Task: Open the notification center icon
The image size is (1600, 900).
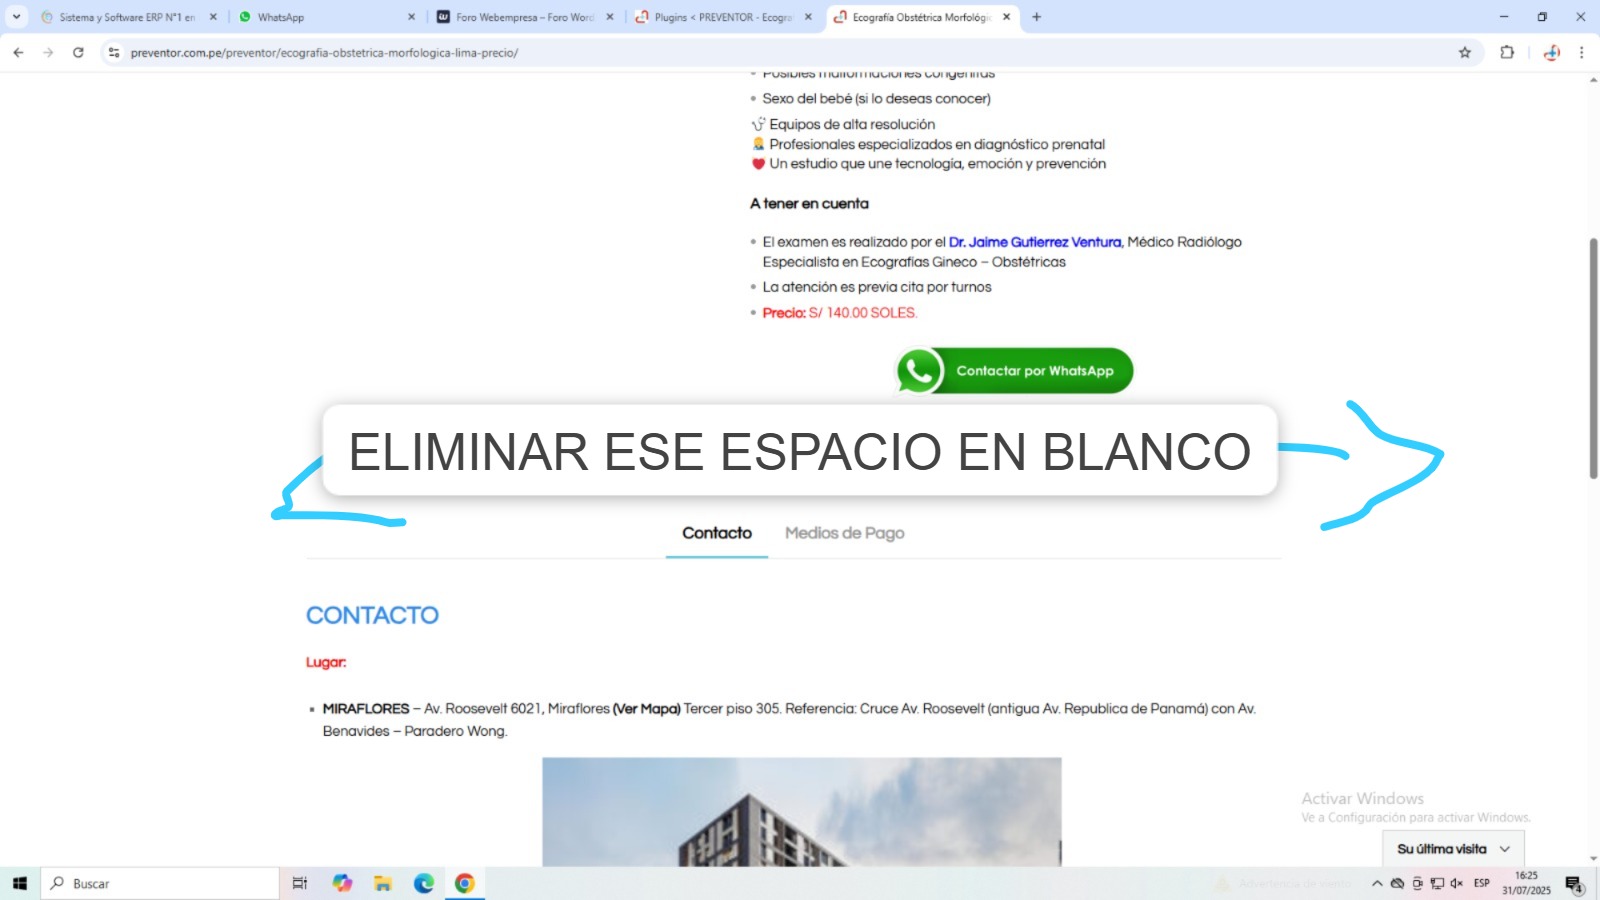Action: click(1574, 884)
